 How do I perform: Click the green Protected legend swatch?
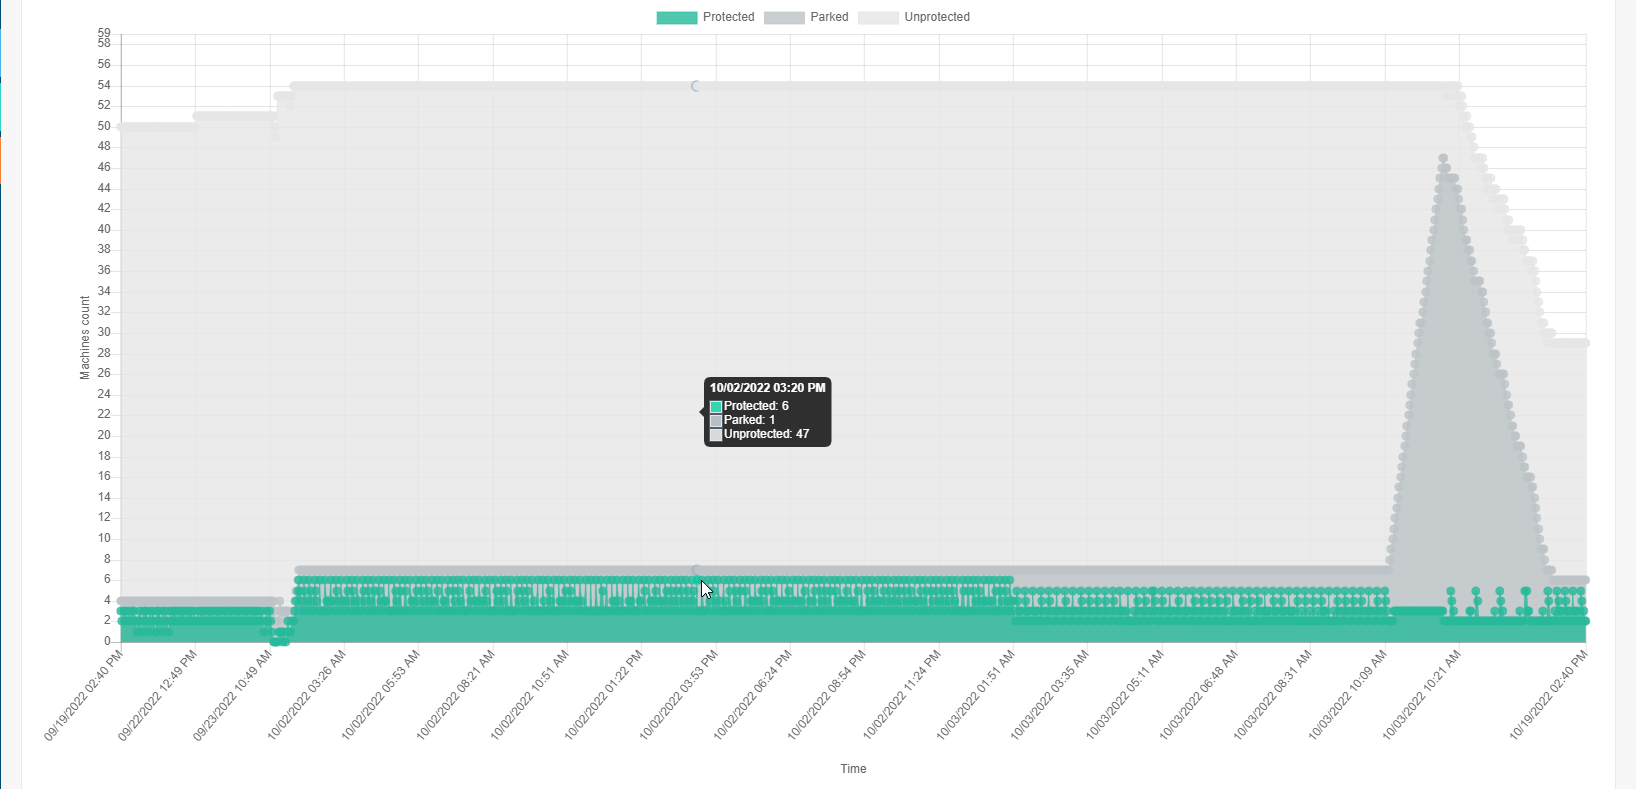(676, 17)
